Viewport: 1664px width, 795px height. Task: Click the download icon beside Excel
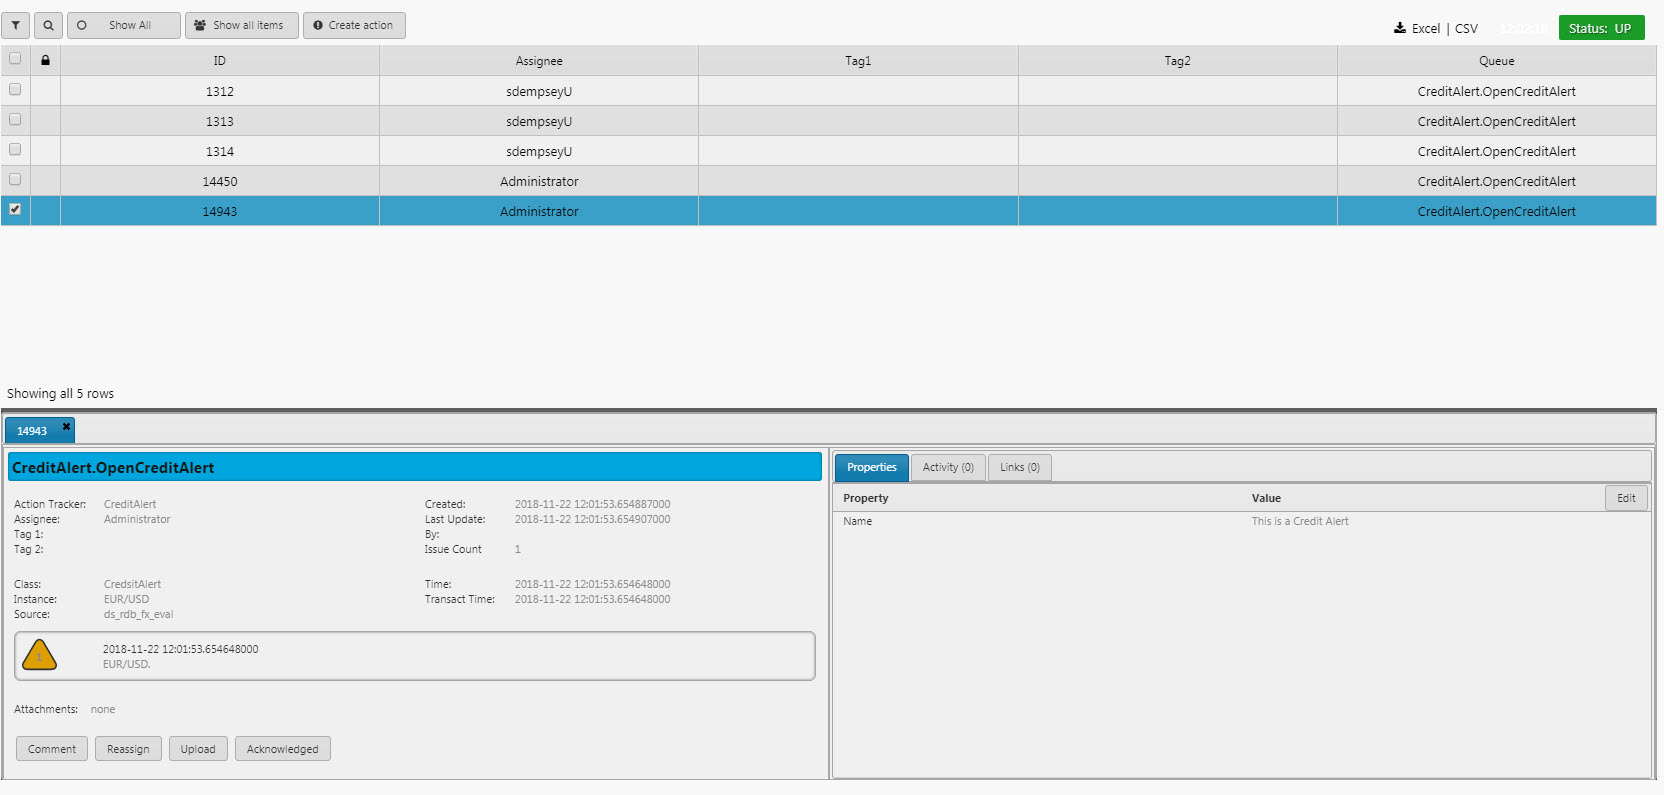(1400, 28)
